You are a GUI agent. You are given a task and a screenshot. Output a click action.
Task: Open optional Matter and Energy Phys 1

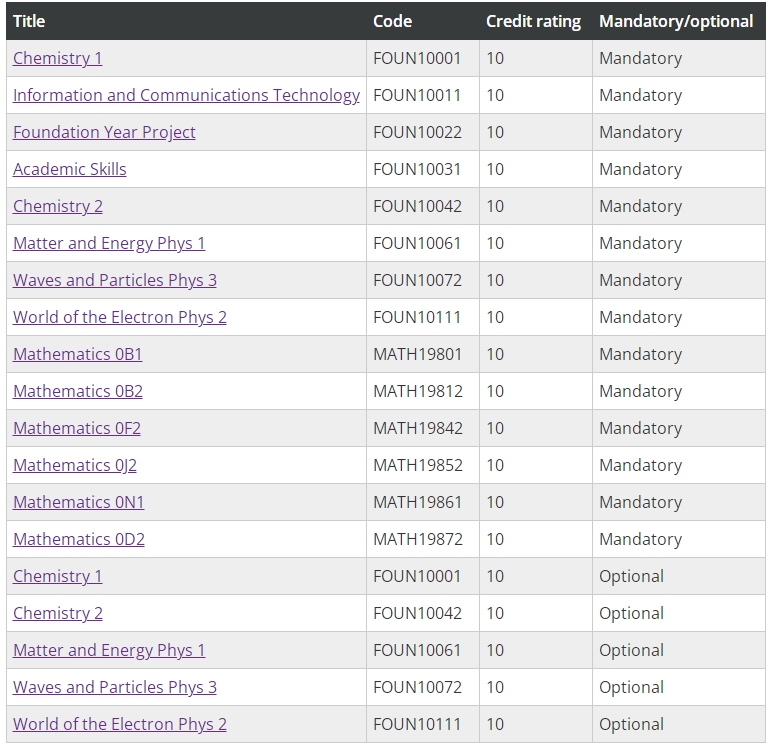[x=109, y=650]
